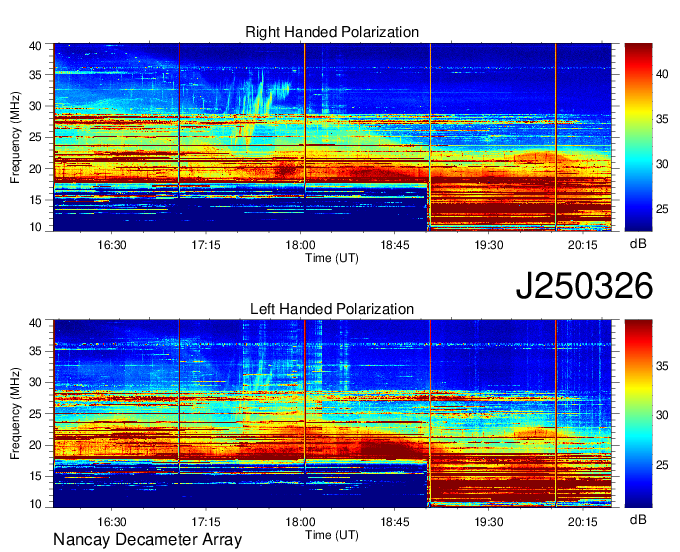Viewport: 680px width, 552px height.
Task: Click 20:15 tick on bottom plot
Action: point(583,522)
